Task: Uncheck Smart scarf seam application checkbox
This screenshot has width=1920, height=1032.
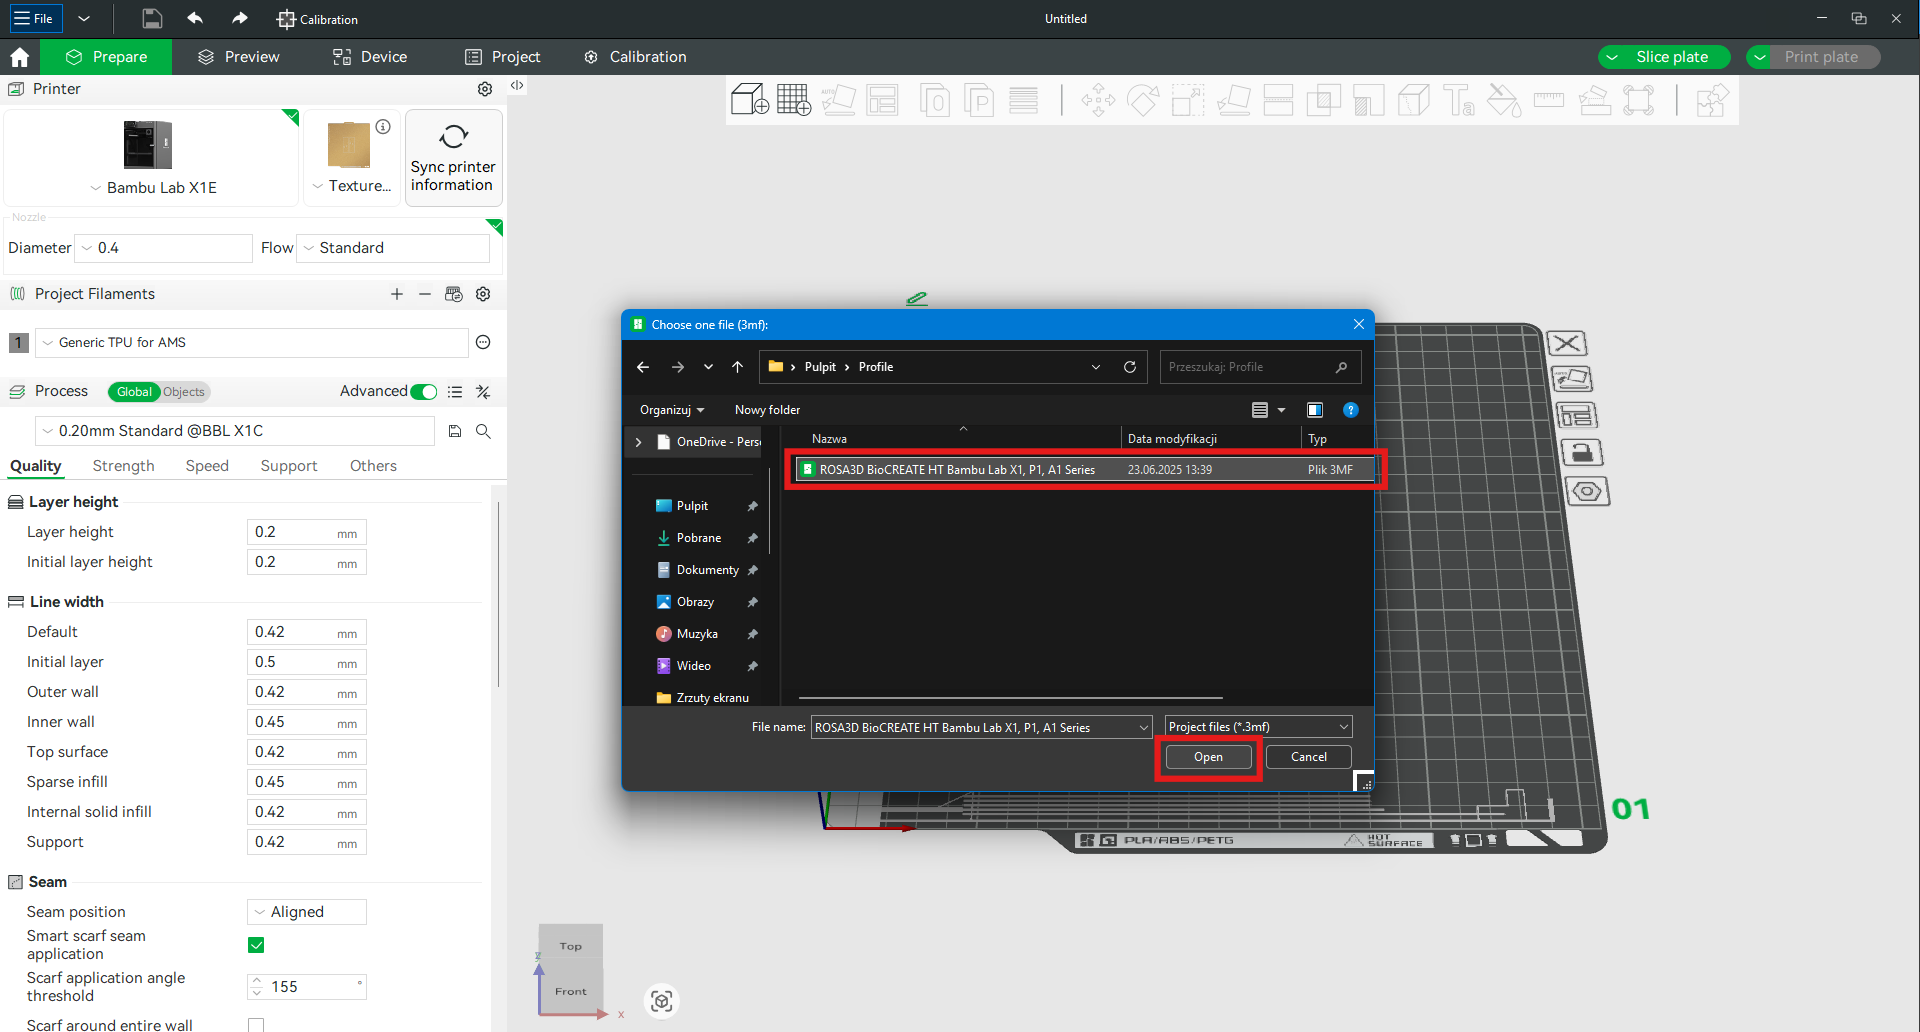Action: tap(256, 945)
